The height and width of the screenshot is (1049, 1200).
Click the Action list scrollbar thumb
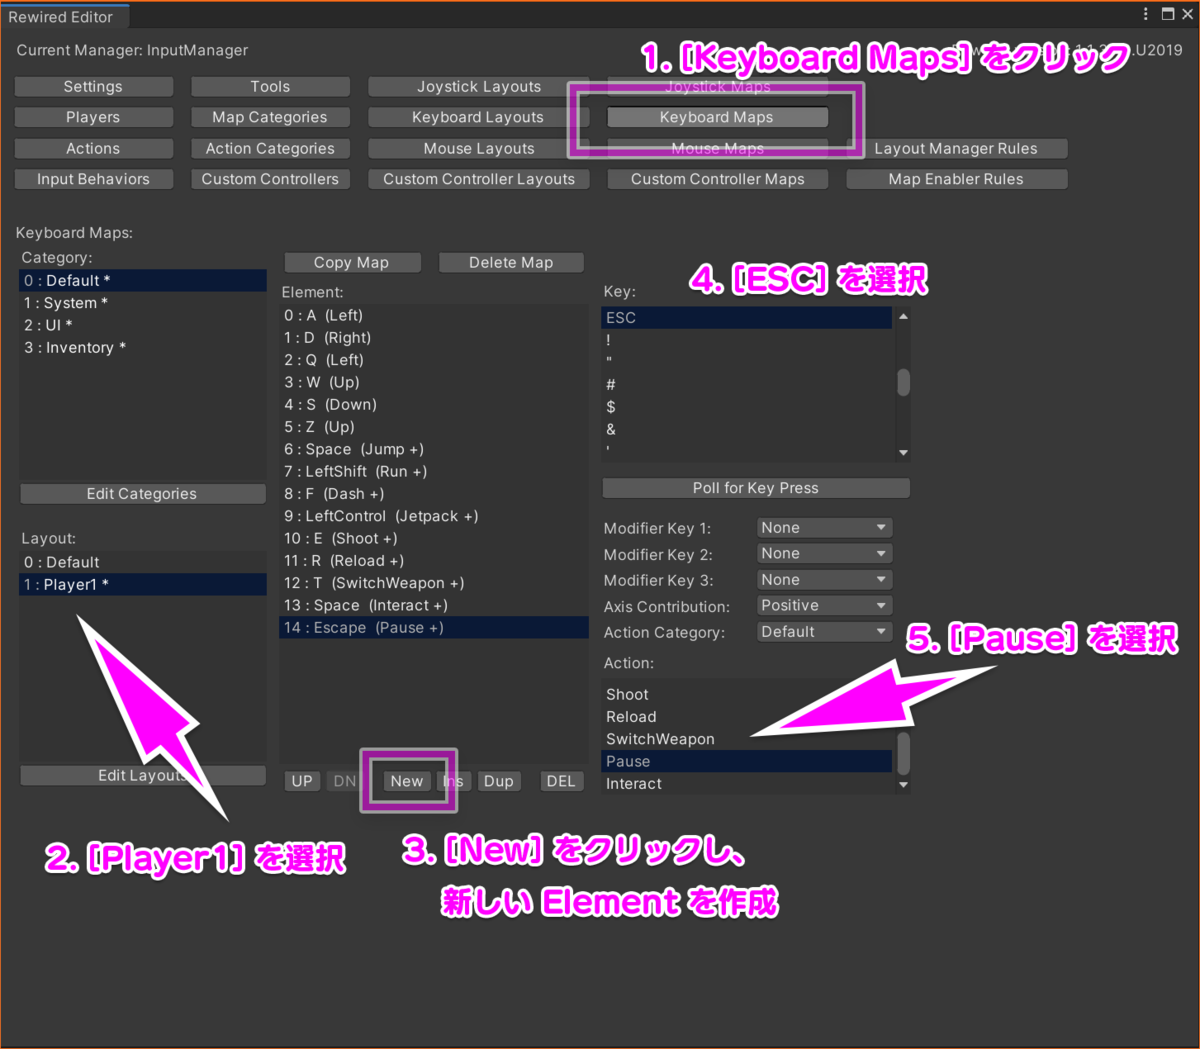click(903, 753)
